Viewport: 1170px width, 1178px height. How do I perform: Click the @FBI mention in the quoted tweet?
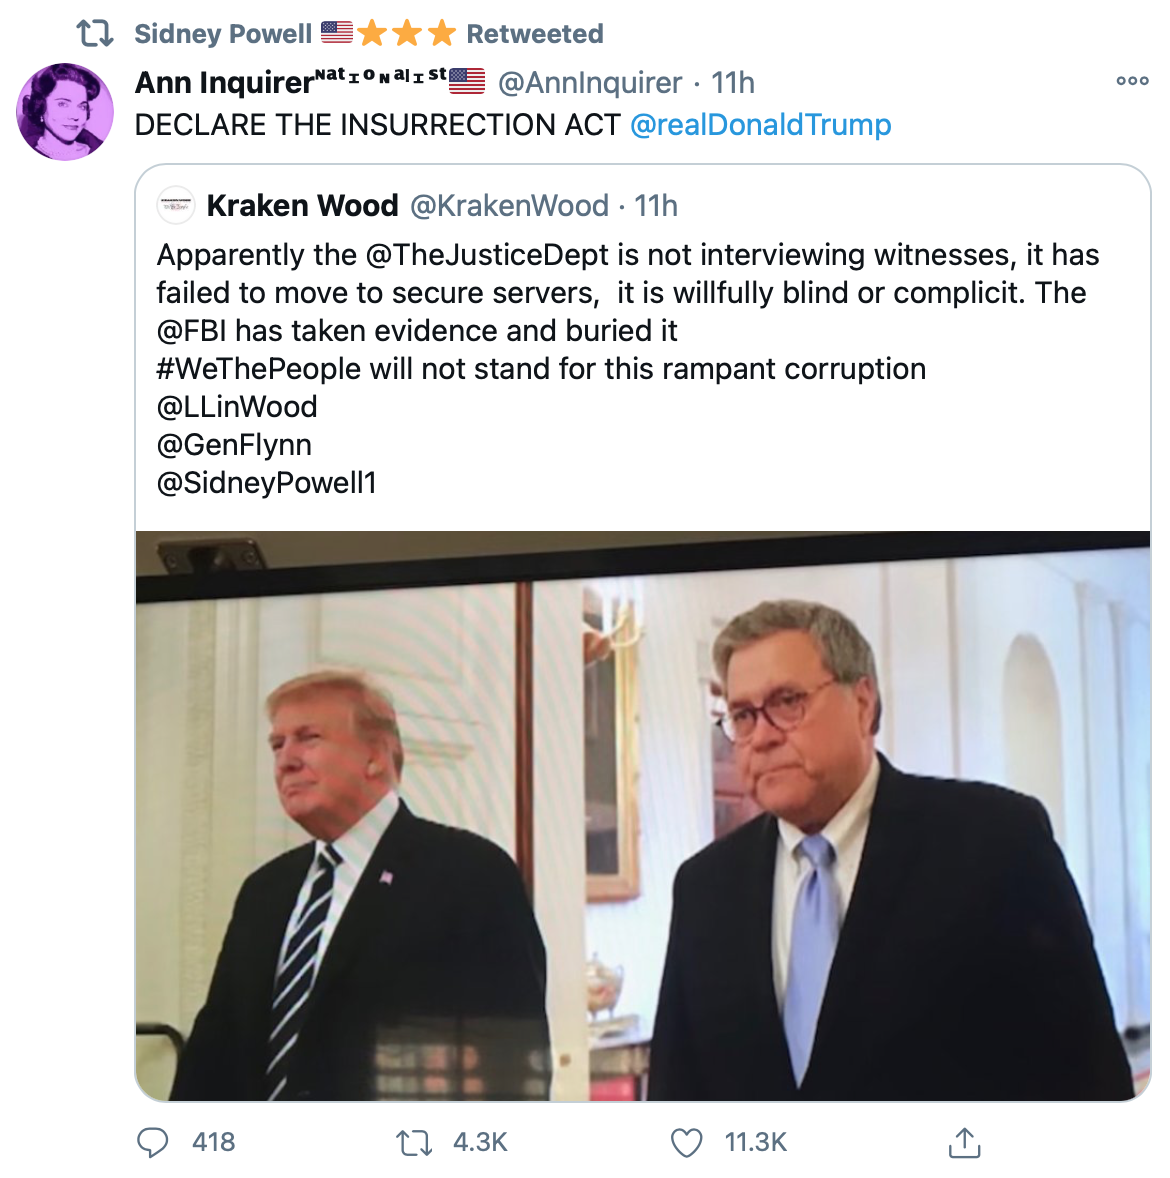point(192,331)
